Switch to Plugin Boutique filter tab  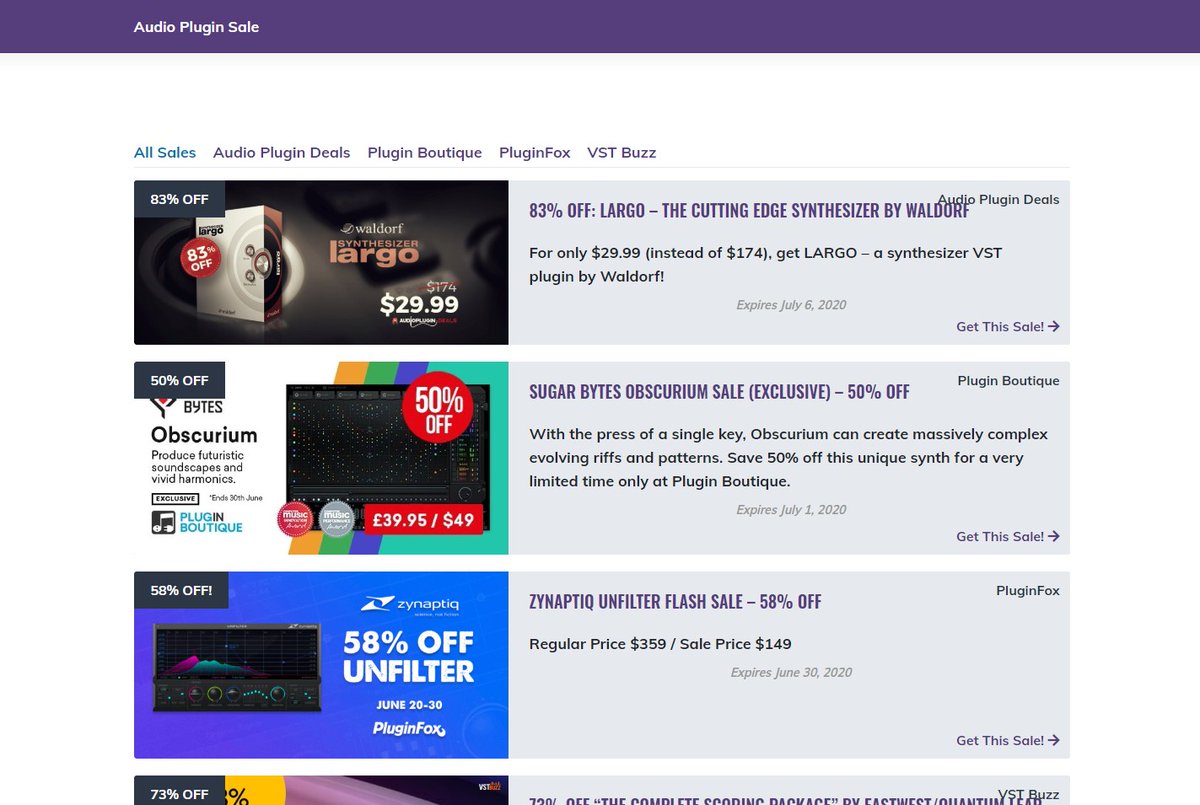425,153
